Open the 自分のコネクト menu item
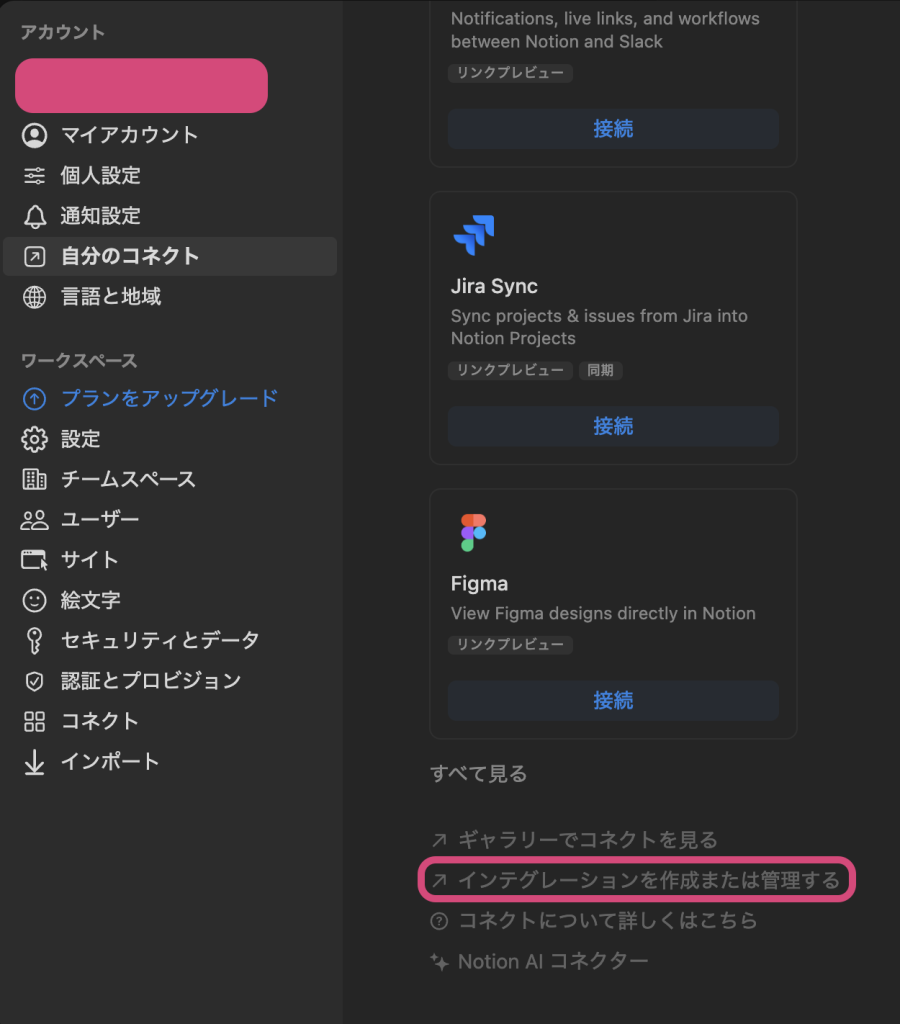 (130, 256)
